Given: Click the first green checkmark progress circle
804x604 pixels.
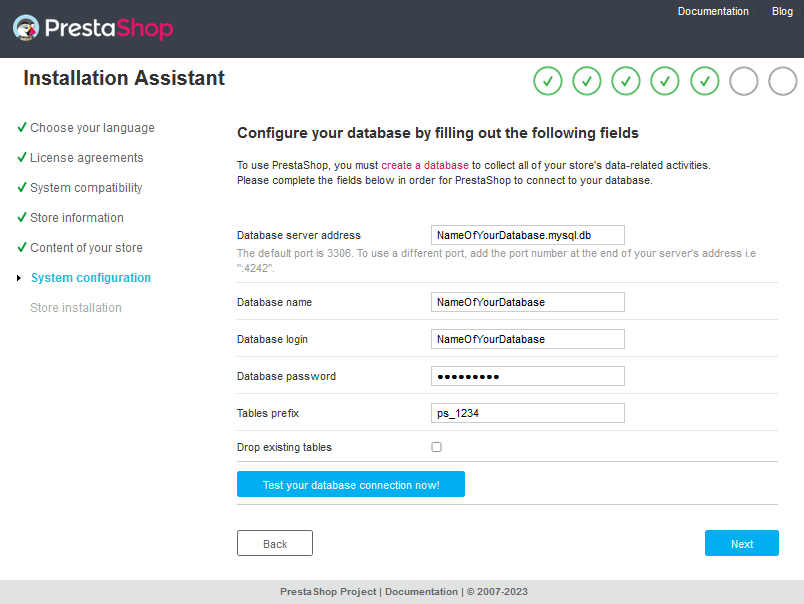Looking at the screenshot, I should coord(548,81).
